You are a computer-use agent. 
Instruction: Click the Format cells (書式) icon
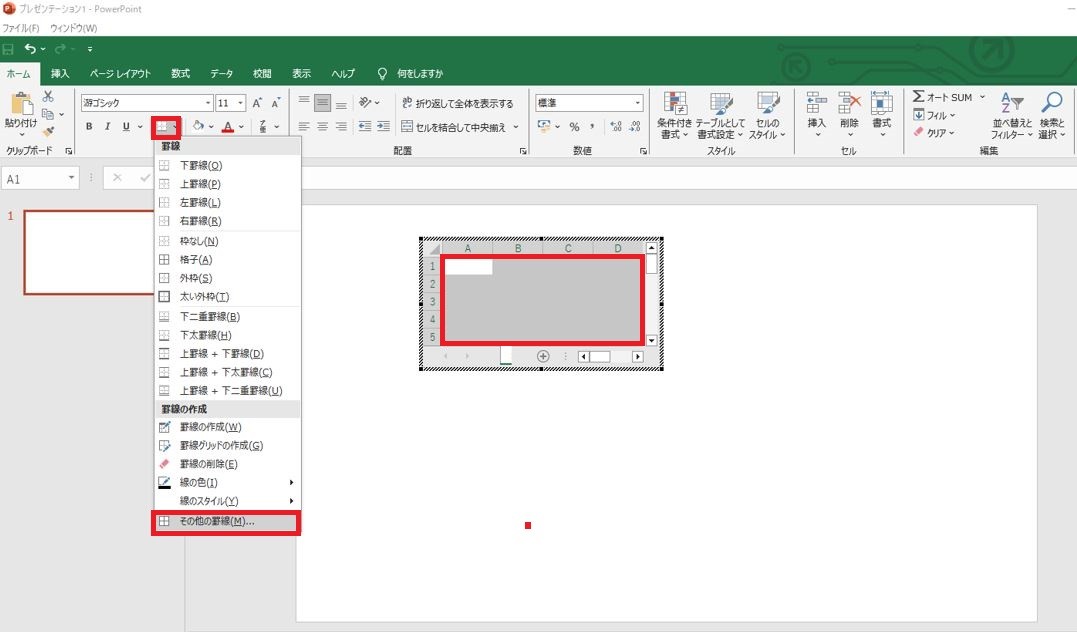coord(881,103)
